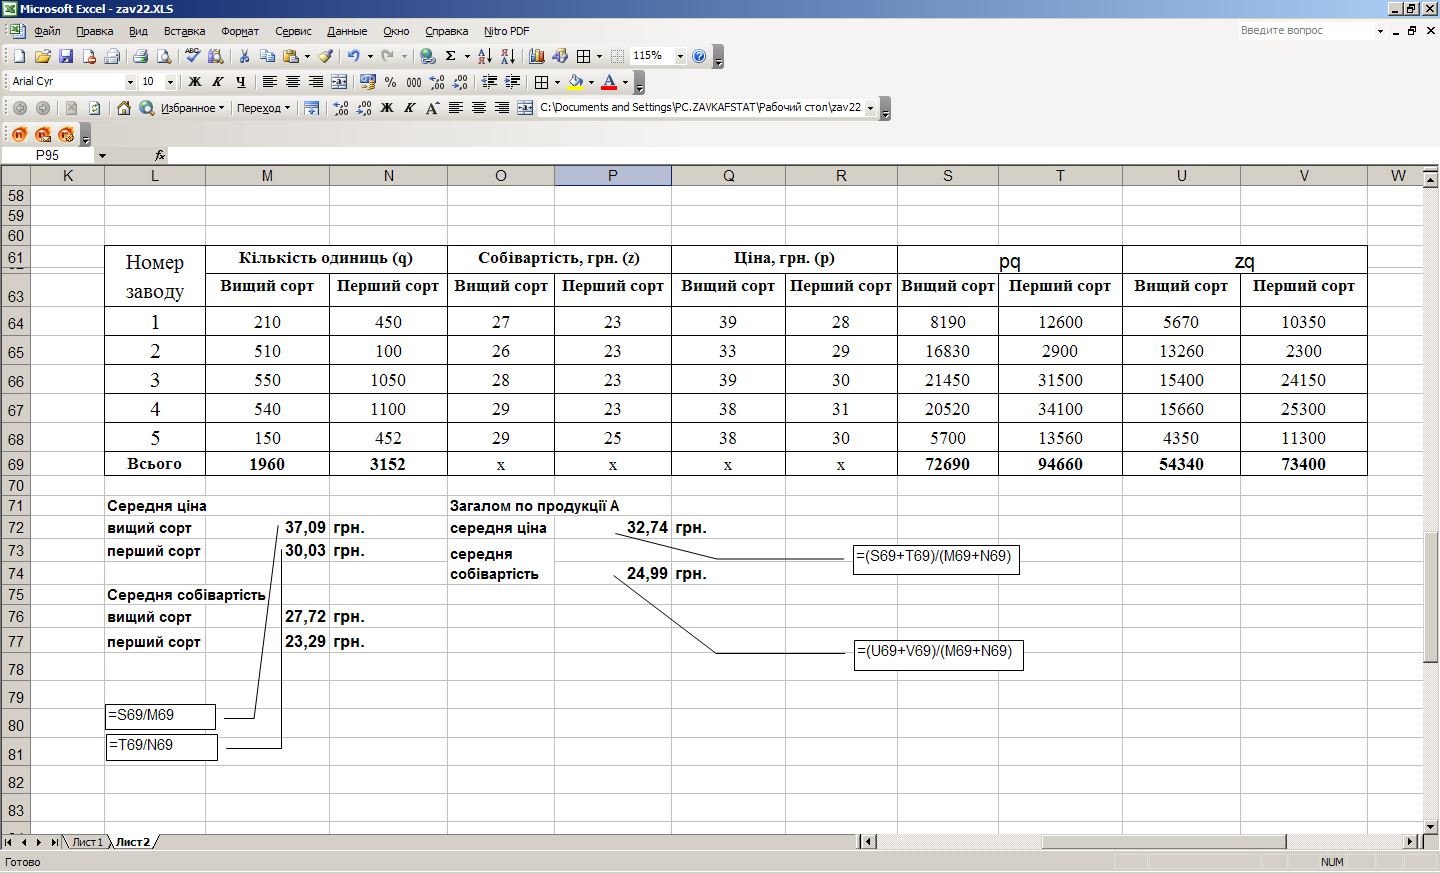Expand the Undo history dropdown arrow

click(370, 56)
